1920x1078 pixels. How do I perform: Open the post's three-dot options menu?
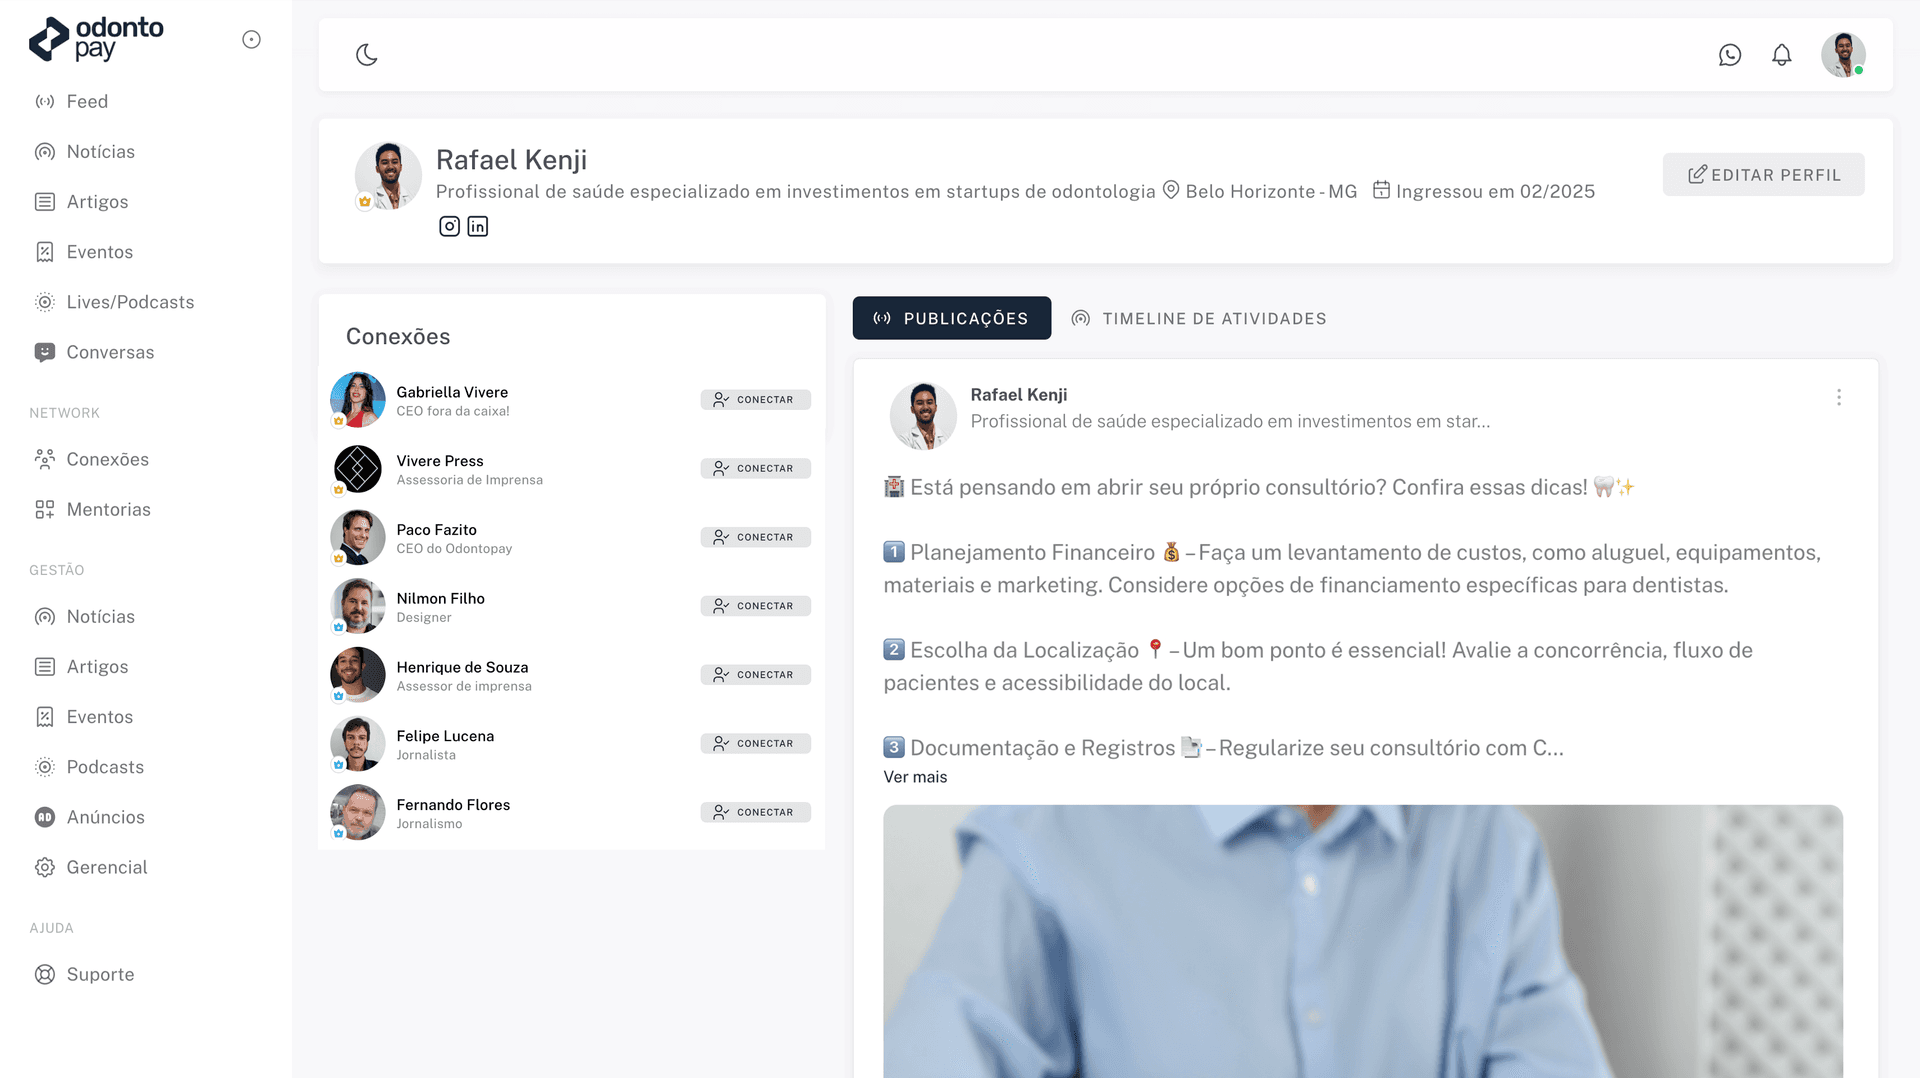click(1838, 397)
